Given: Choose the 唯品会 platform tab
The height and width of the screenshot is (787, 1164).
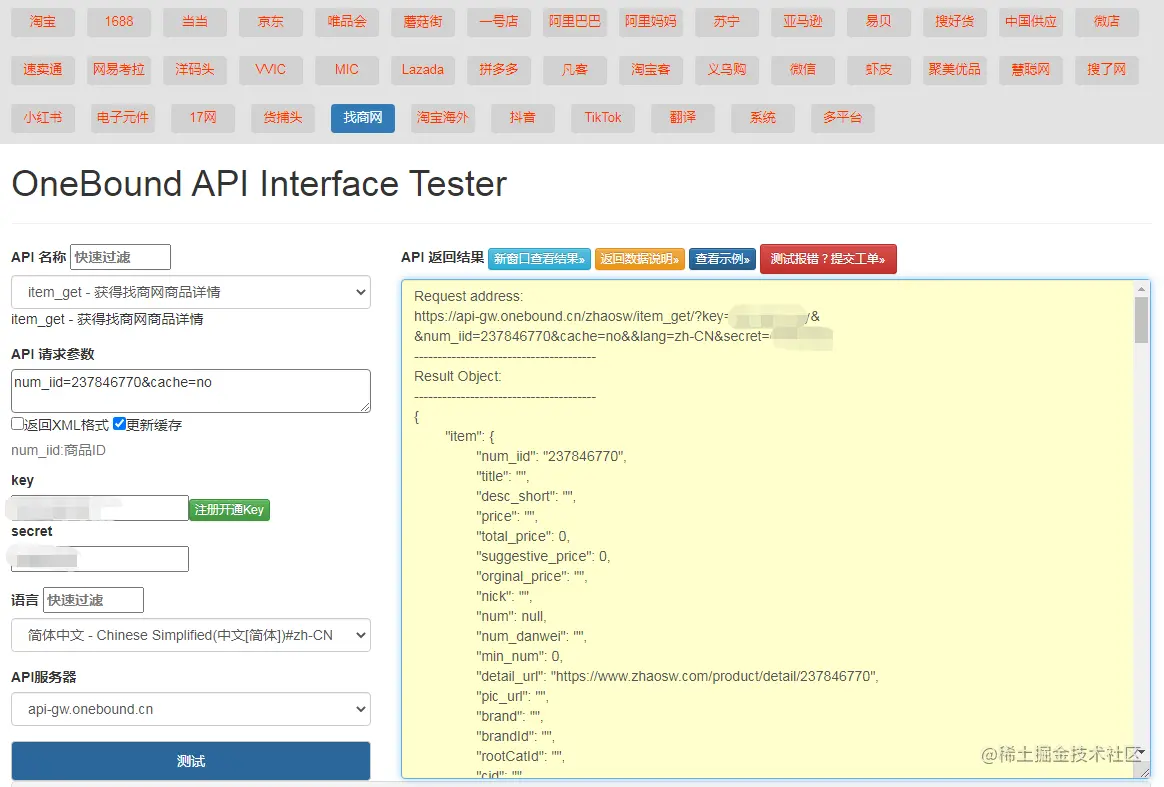Looking at the screenshot, I should (x=347, y=22).
